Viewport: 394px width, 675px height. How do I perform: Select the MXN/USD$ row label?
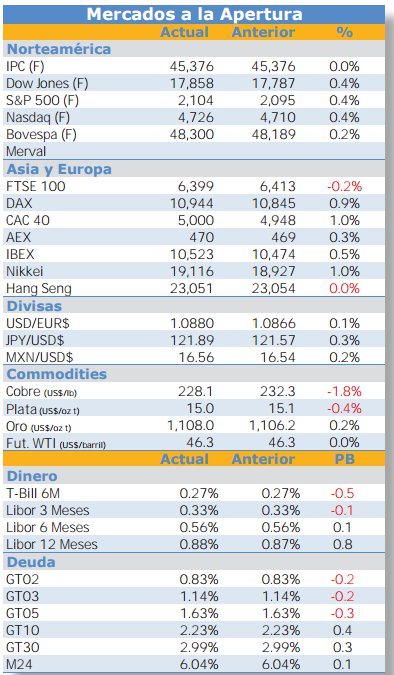[40, 357]
